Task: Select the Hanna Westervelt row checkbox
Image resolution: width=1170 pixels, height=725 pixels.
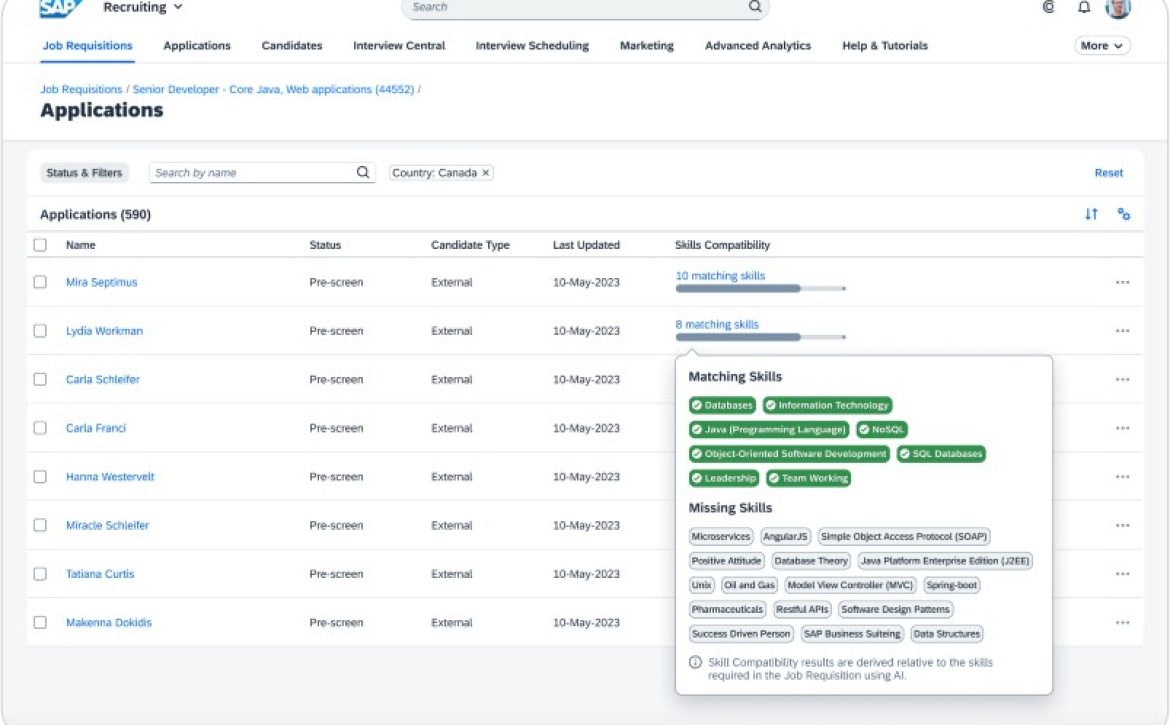Action: pyautogui.click(x=40, y=477)
